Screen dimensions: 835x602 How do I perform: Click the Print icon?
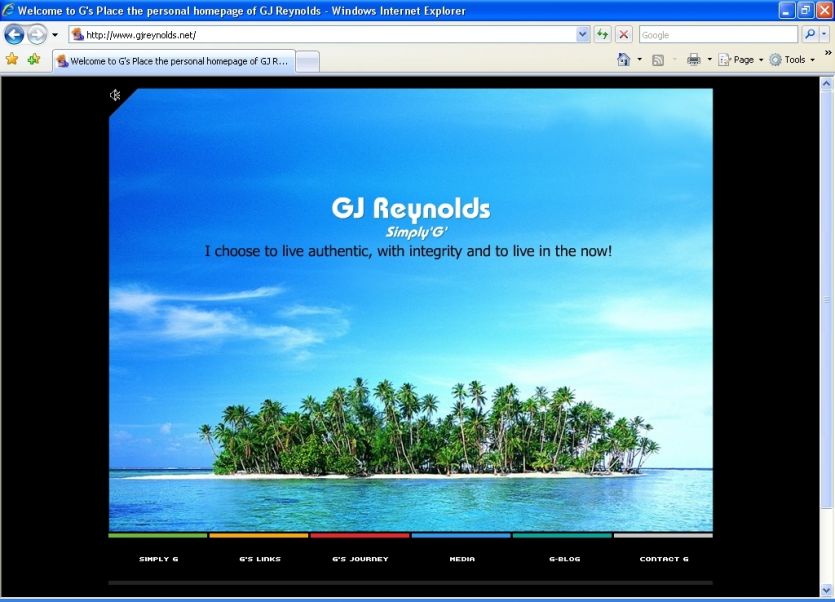coord(693,60)
